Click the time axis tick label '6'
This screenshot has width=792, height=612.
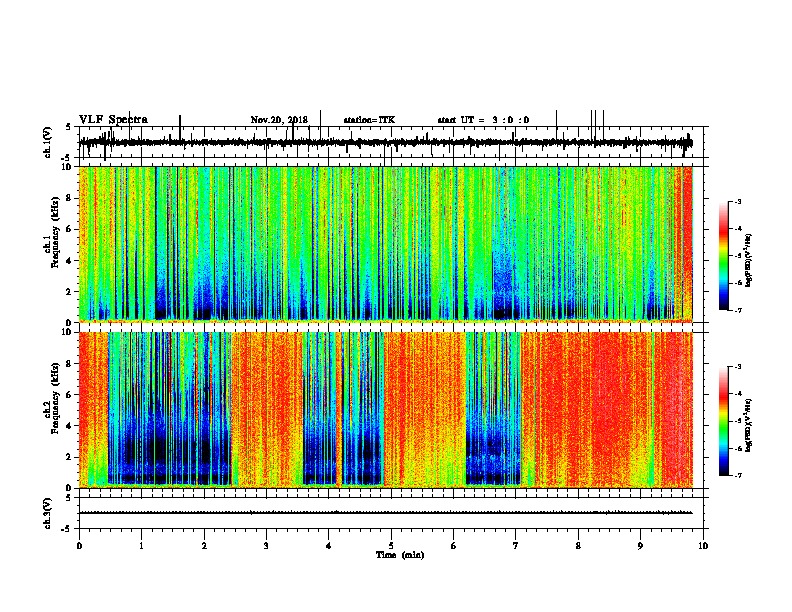[x=454, y=546]
